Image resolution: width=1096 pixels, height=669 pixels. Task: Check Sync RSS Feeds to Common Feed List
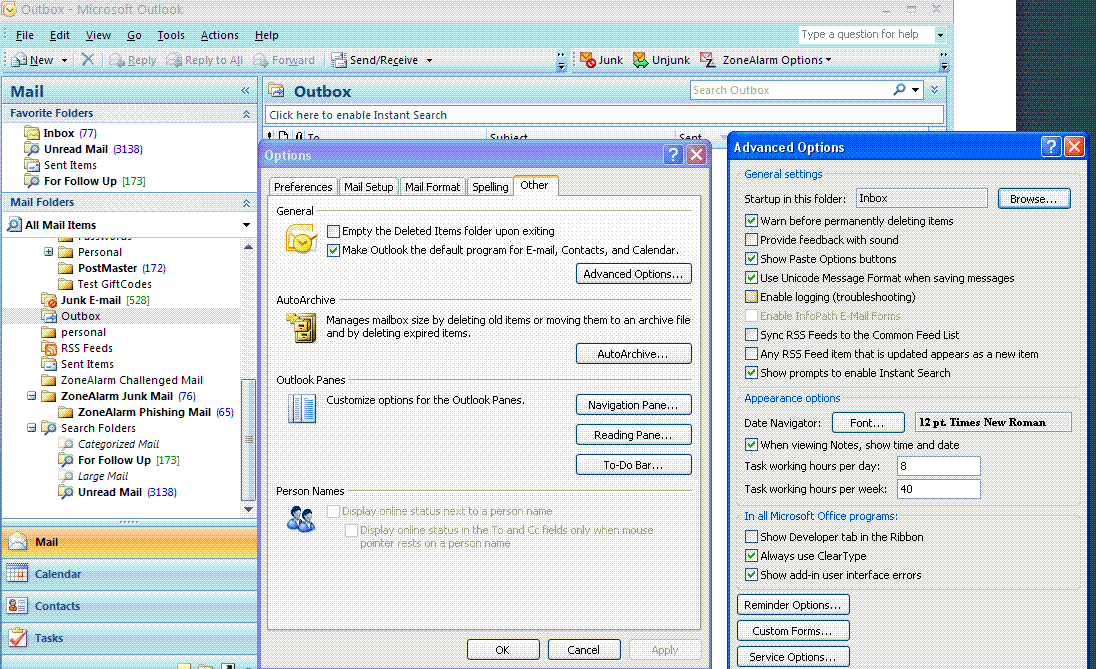751,335
